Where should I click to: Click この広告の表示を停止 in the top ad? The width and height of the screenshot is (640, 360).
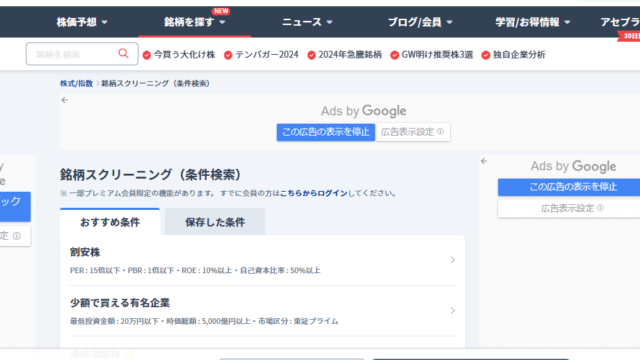pyautogui.click(x=326, y=132)
